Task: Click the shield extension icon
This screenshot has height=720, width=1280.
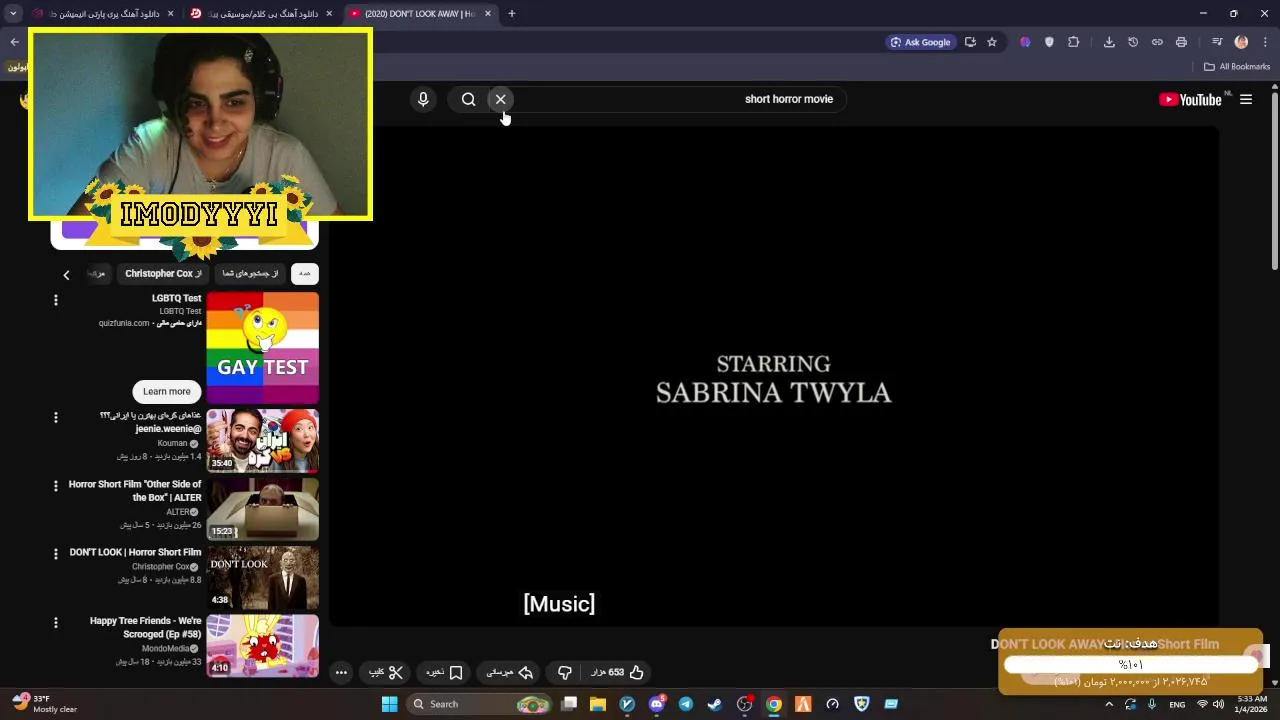Action: coord(1049,42)
